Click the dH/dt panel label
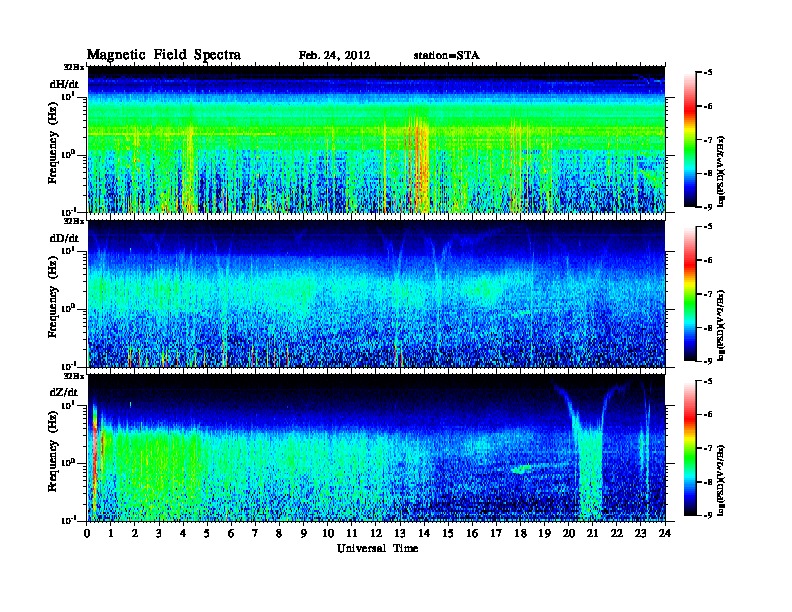The width and height of the screenshot is (792, 612). point(64,84)
